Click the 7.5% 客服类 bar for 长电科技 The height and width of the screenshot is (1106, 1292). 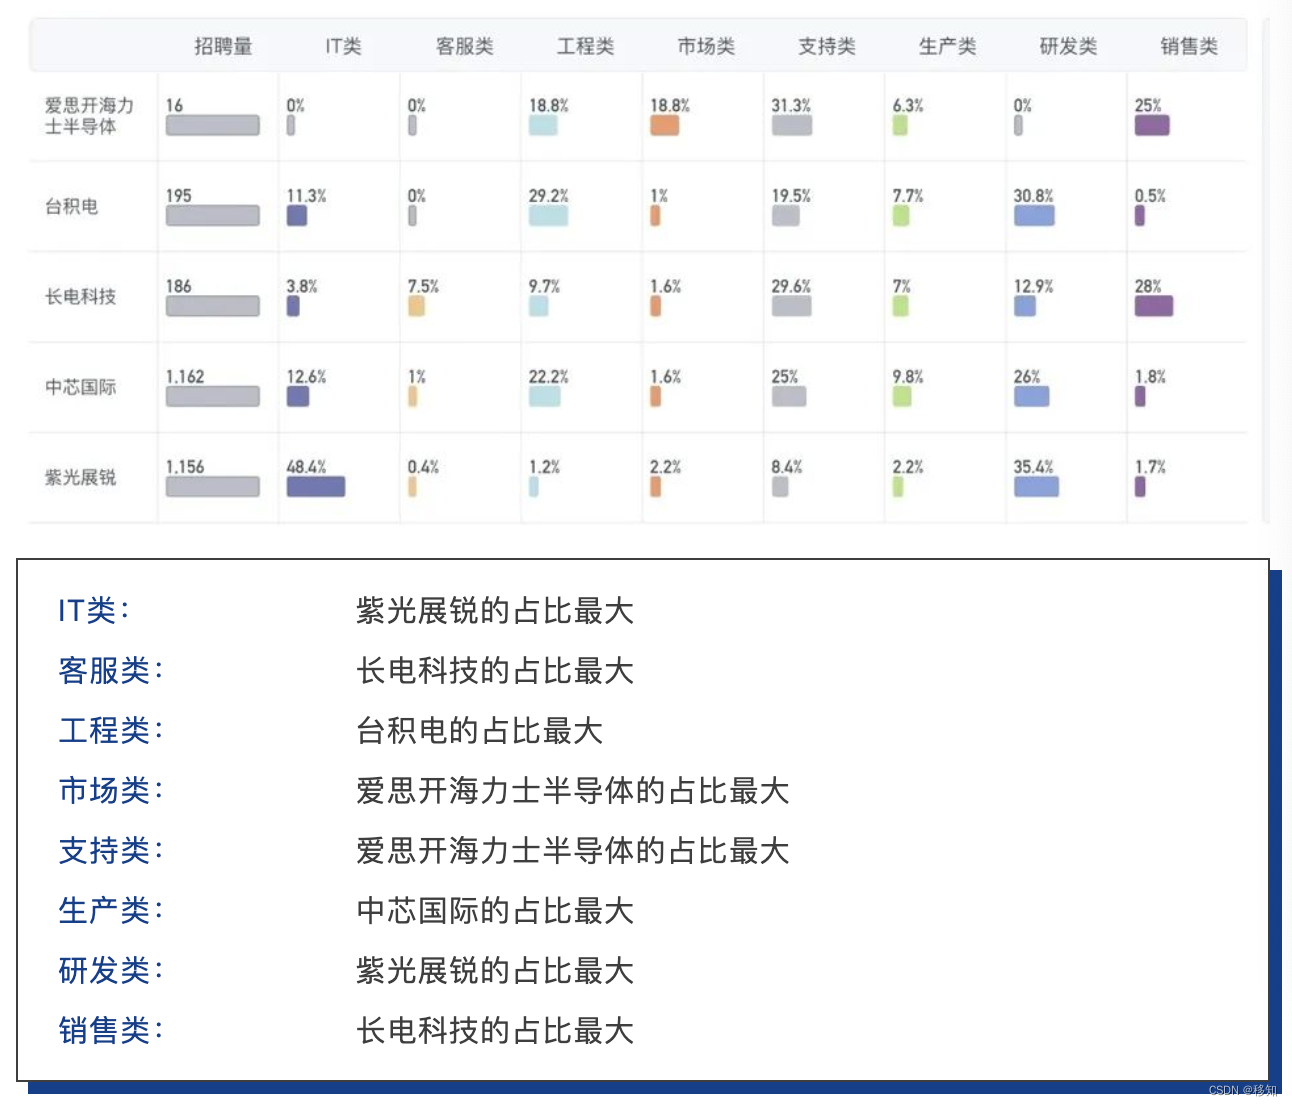pos(416,306)
